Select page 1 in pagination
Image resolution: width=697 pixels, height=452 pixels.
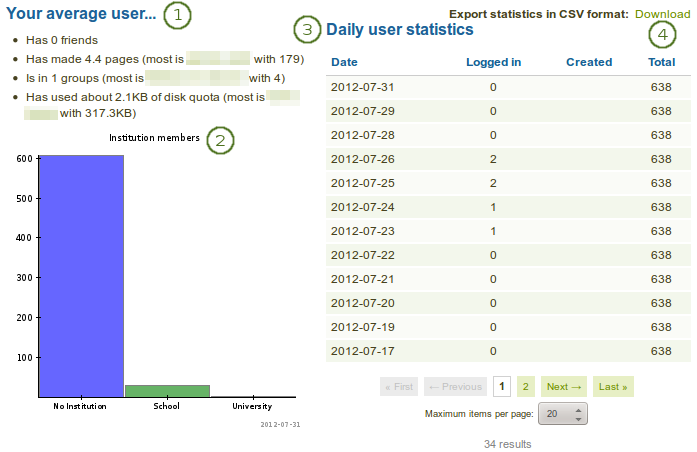tap(501, 387)
